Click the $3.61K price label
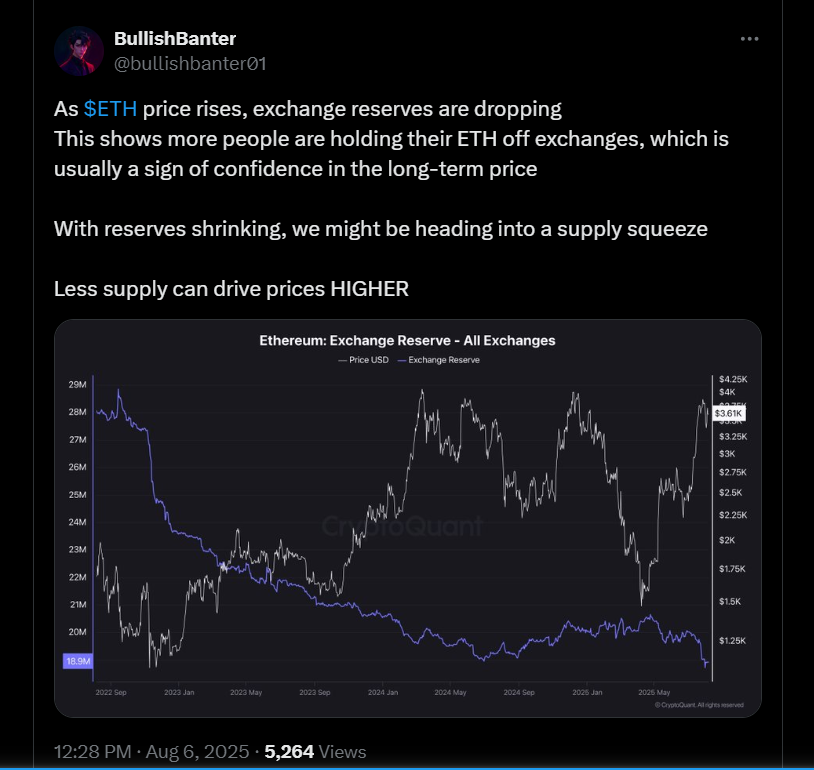Screen dimensions: 814x770 click(728, 413)
